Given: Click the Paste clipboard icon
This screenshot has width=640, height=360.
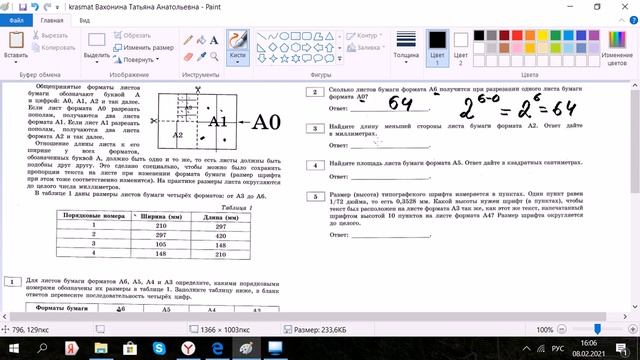Looking at the screenshot, I should 16,40.
